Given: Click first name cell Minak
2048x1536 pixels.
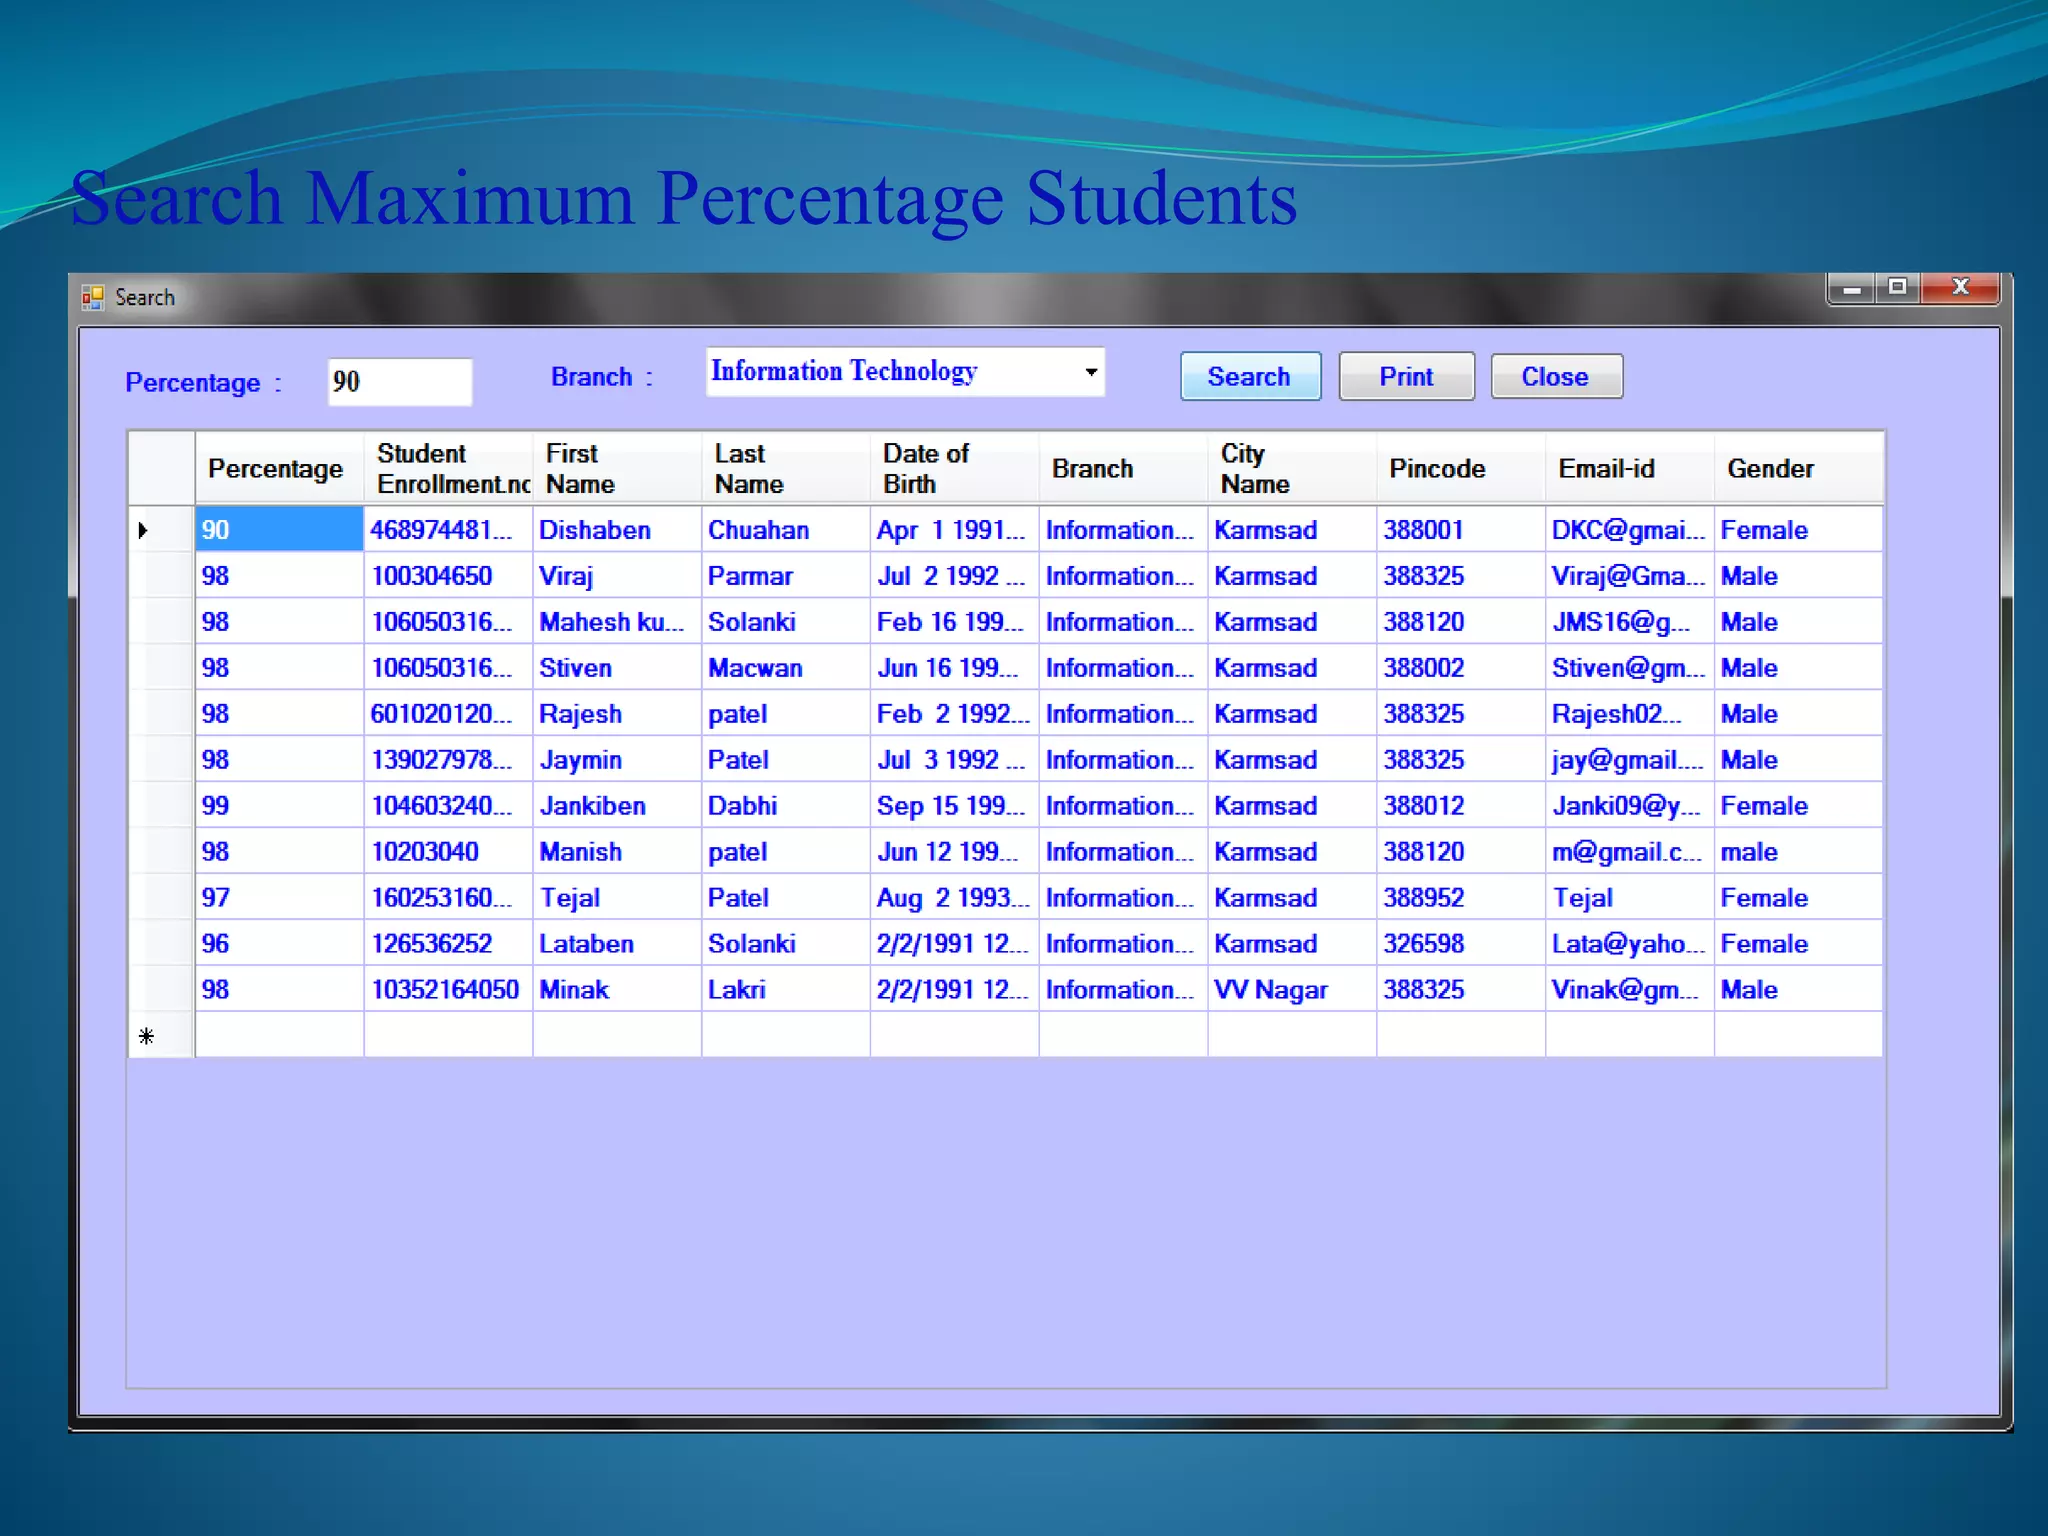Looking at the screenshot, I should click(617, 990).
